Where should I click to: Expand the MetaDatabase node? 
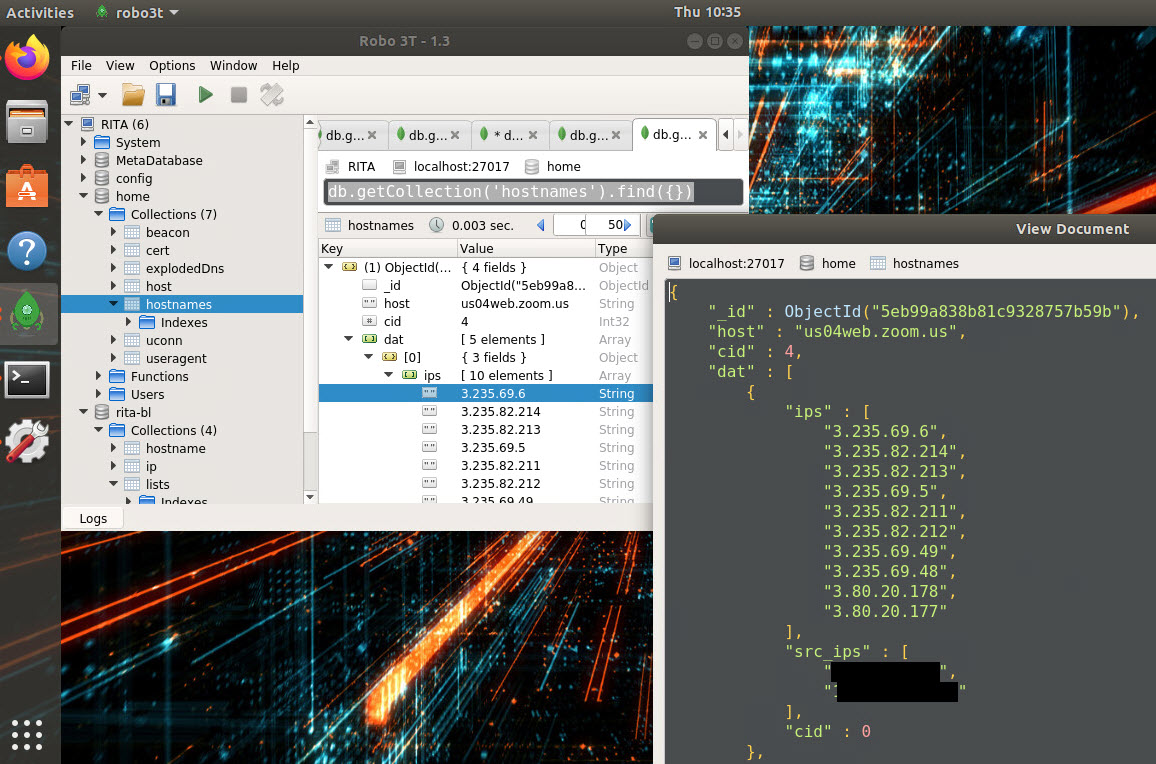[x=83, y=160]
